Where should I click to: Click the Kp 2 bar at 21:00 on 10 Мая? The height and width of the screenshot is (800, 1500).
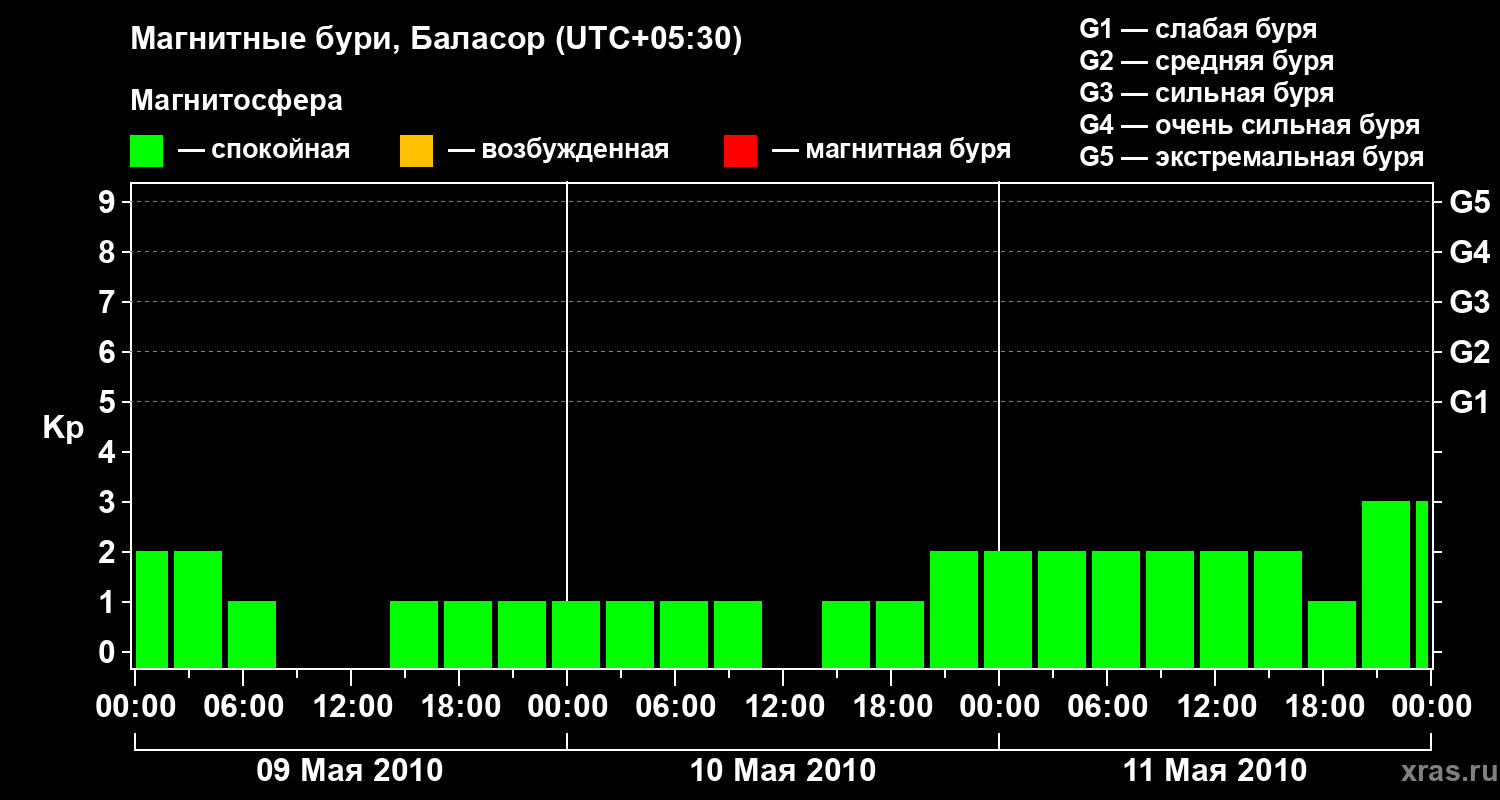[x=954, y=609]
